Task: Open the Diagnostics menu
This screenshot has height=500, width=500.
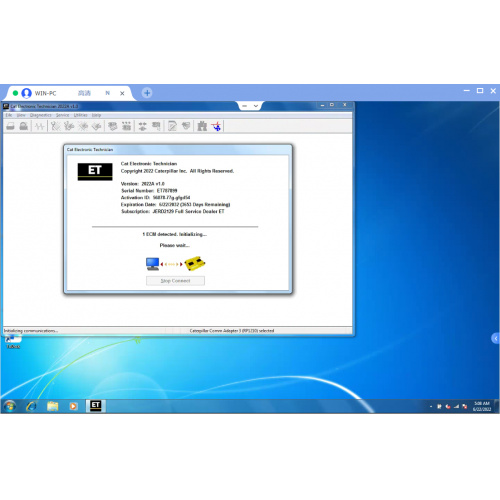Action: (41, 115)
